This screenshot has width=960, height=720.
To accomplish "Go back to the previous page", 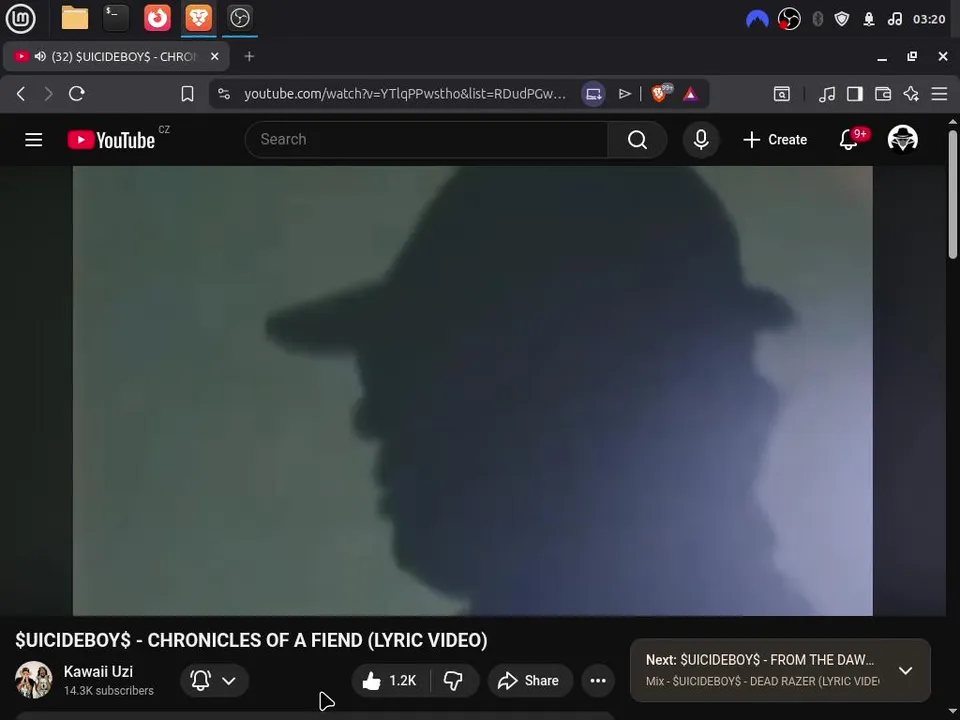I will click(x=21, y=94).
